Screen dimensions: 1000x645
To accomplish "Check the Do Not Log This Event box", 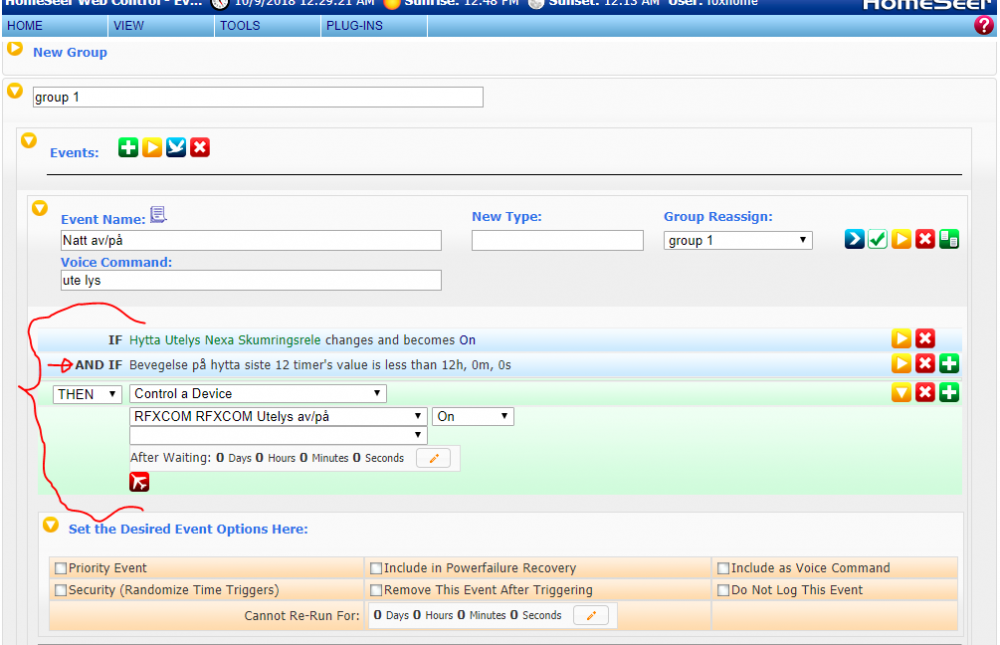I will point(724,590).
